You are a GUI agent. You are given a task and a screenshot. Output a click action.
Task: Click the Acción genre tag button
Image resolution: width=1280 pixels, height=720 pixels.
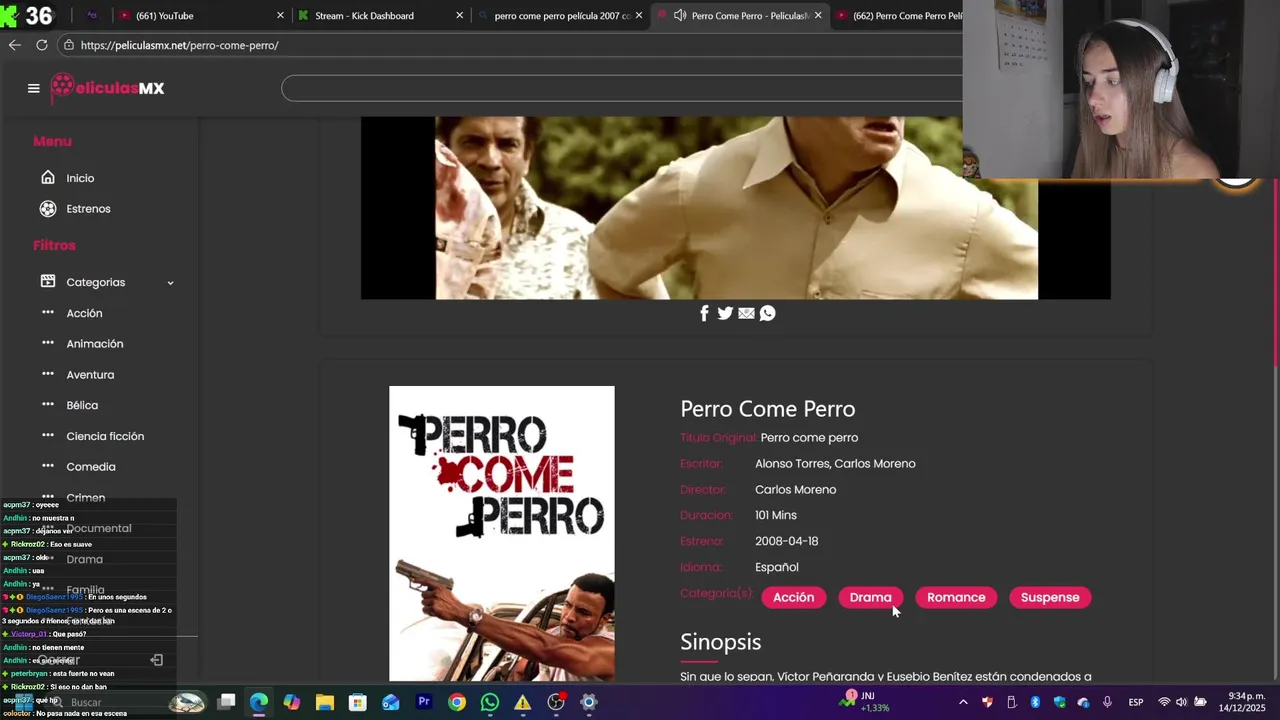793,597
